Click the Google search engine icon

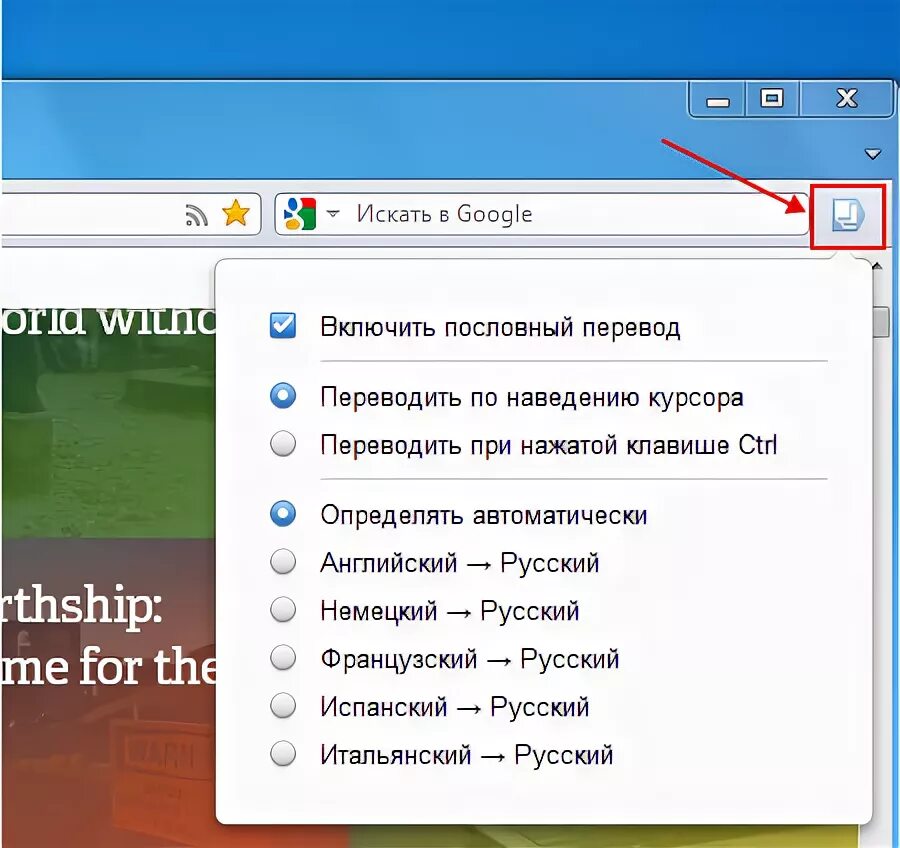(300, 214)
